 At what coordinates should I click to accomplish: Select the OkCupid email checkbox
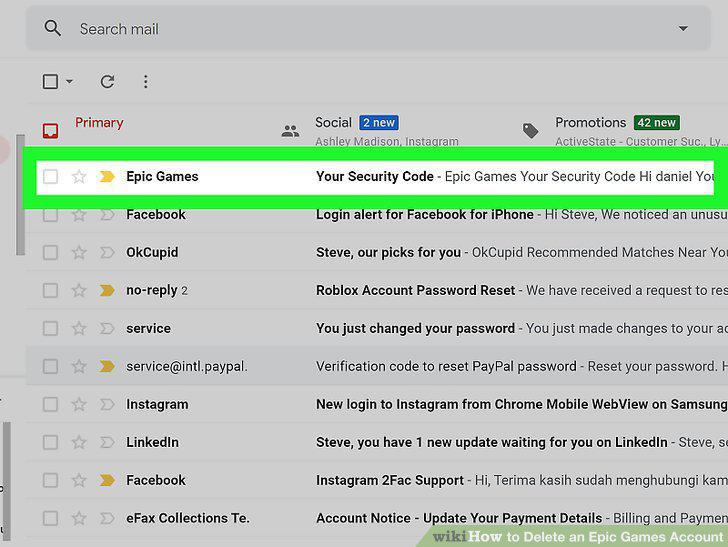pyautogui.click(x=50, y=253)
